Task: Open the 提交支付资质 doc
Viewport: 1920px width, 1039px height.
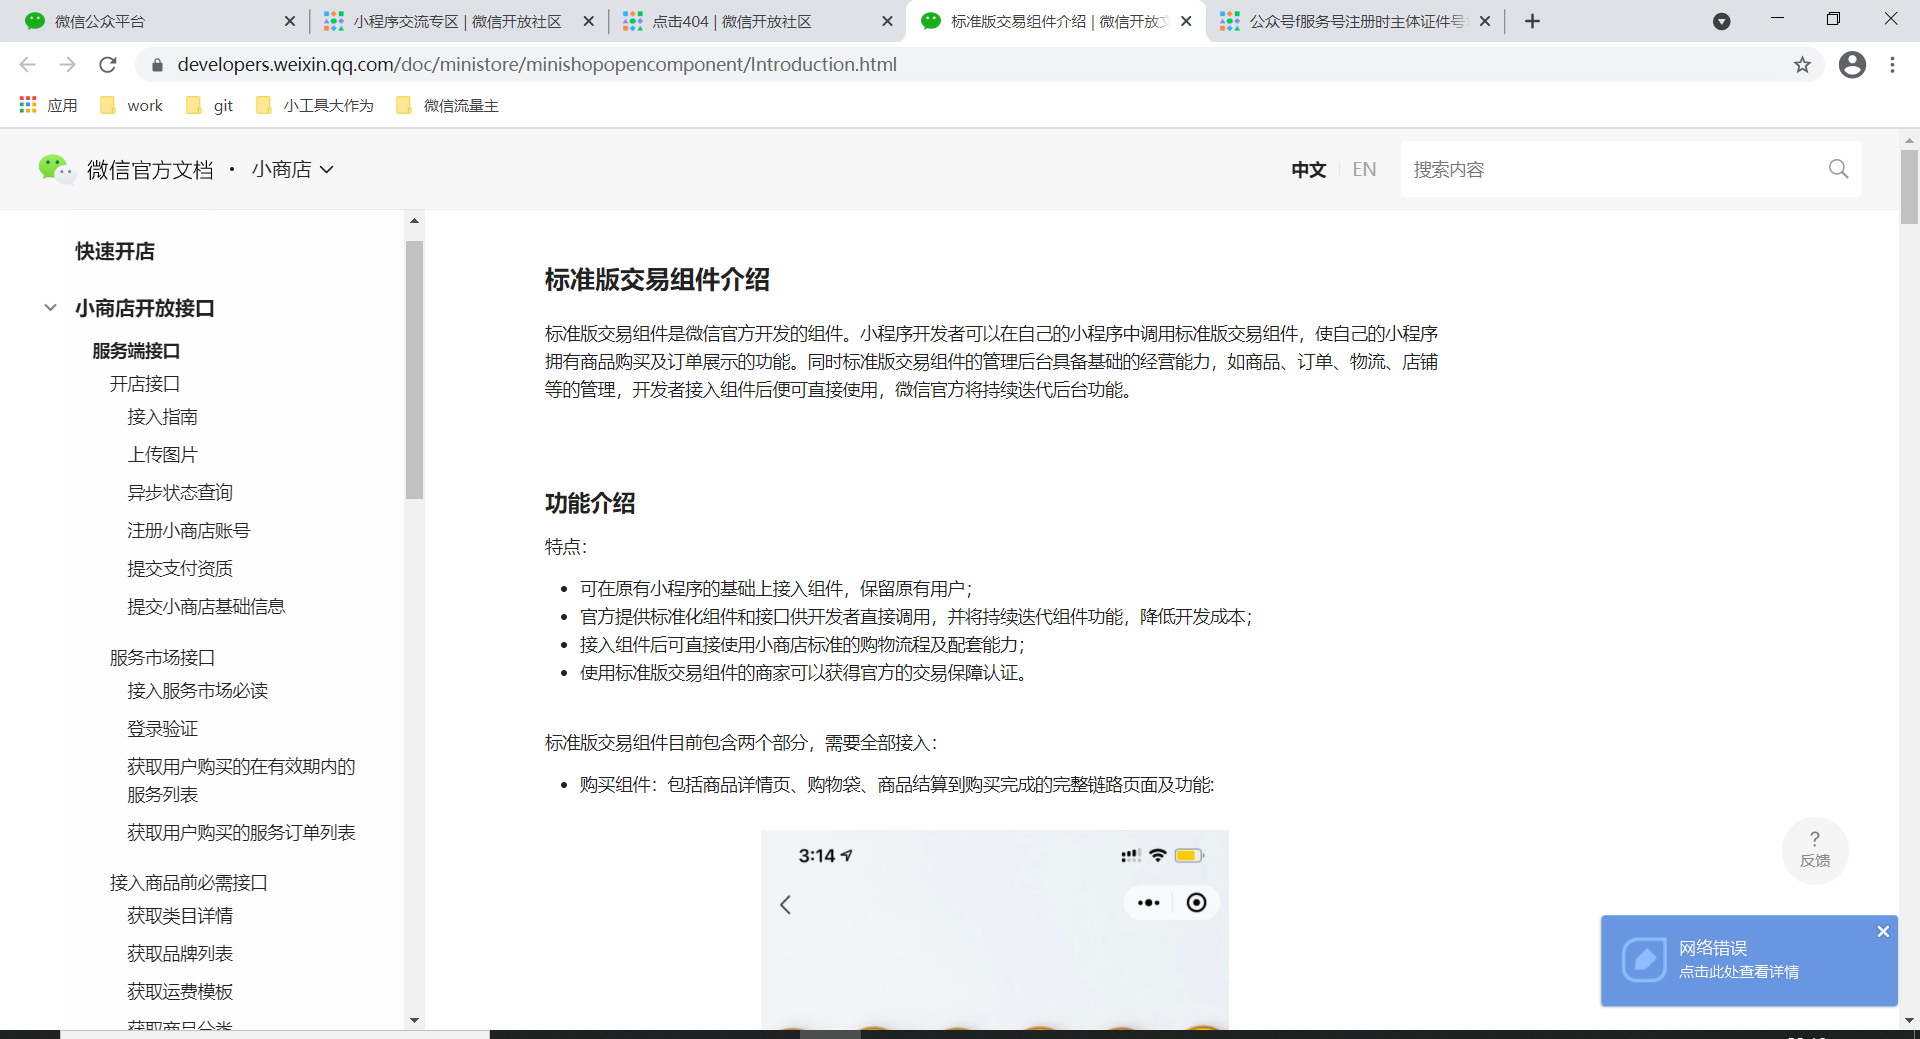Action: pyautogui.click(x=180, y=569)
